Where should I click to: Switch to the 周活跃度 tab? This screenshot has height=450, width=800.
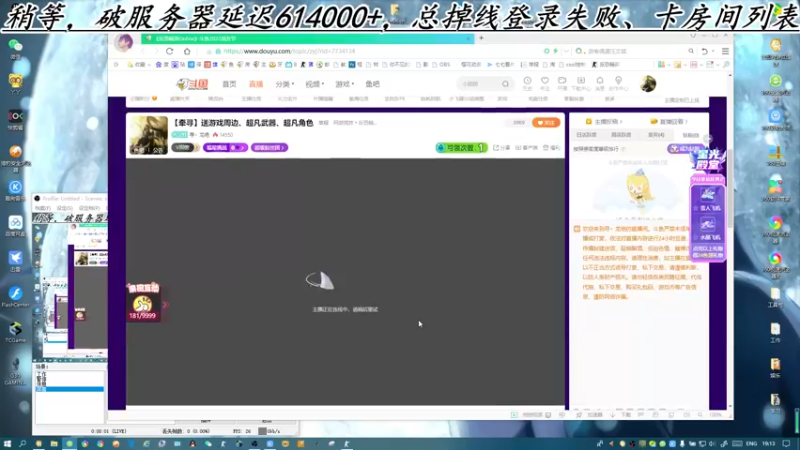click(621, 135)
